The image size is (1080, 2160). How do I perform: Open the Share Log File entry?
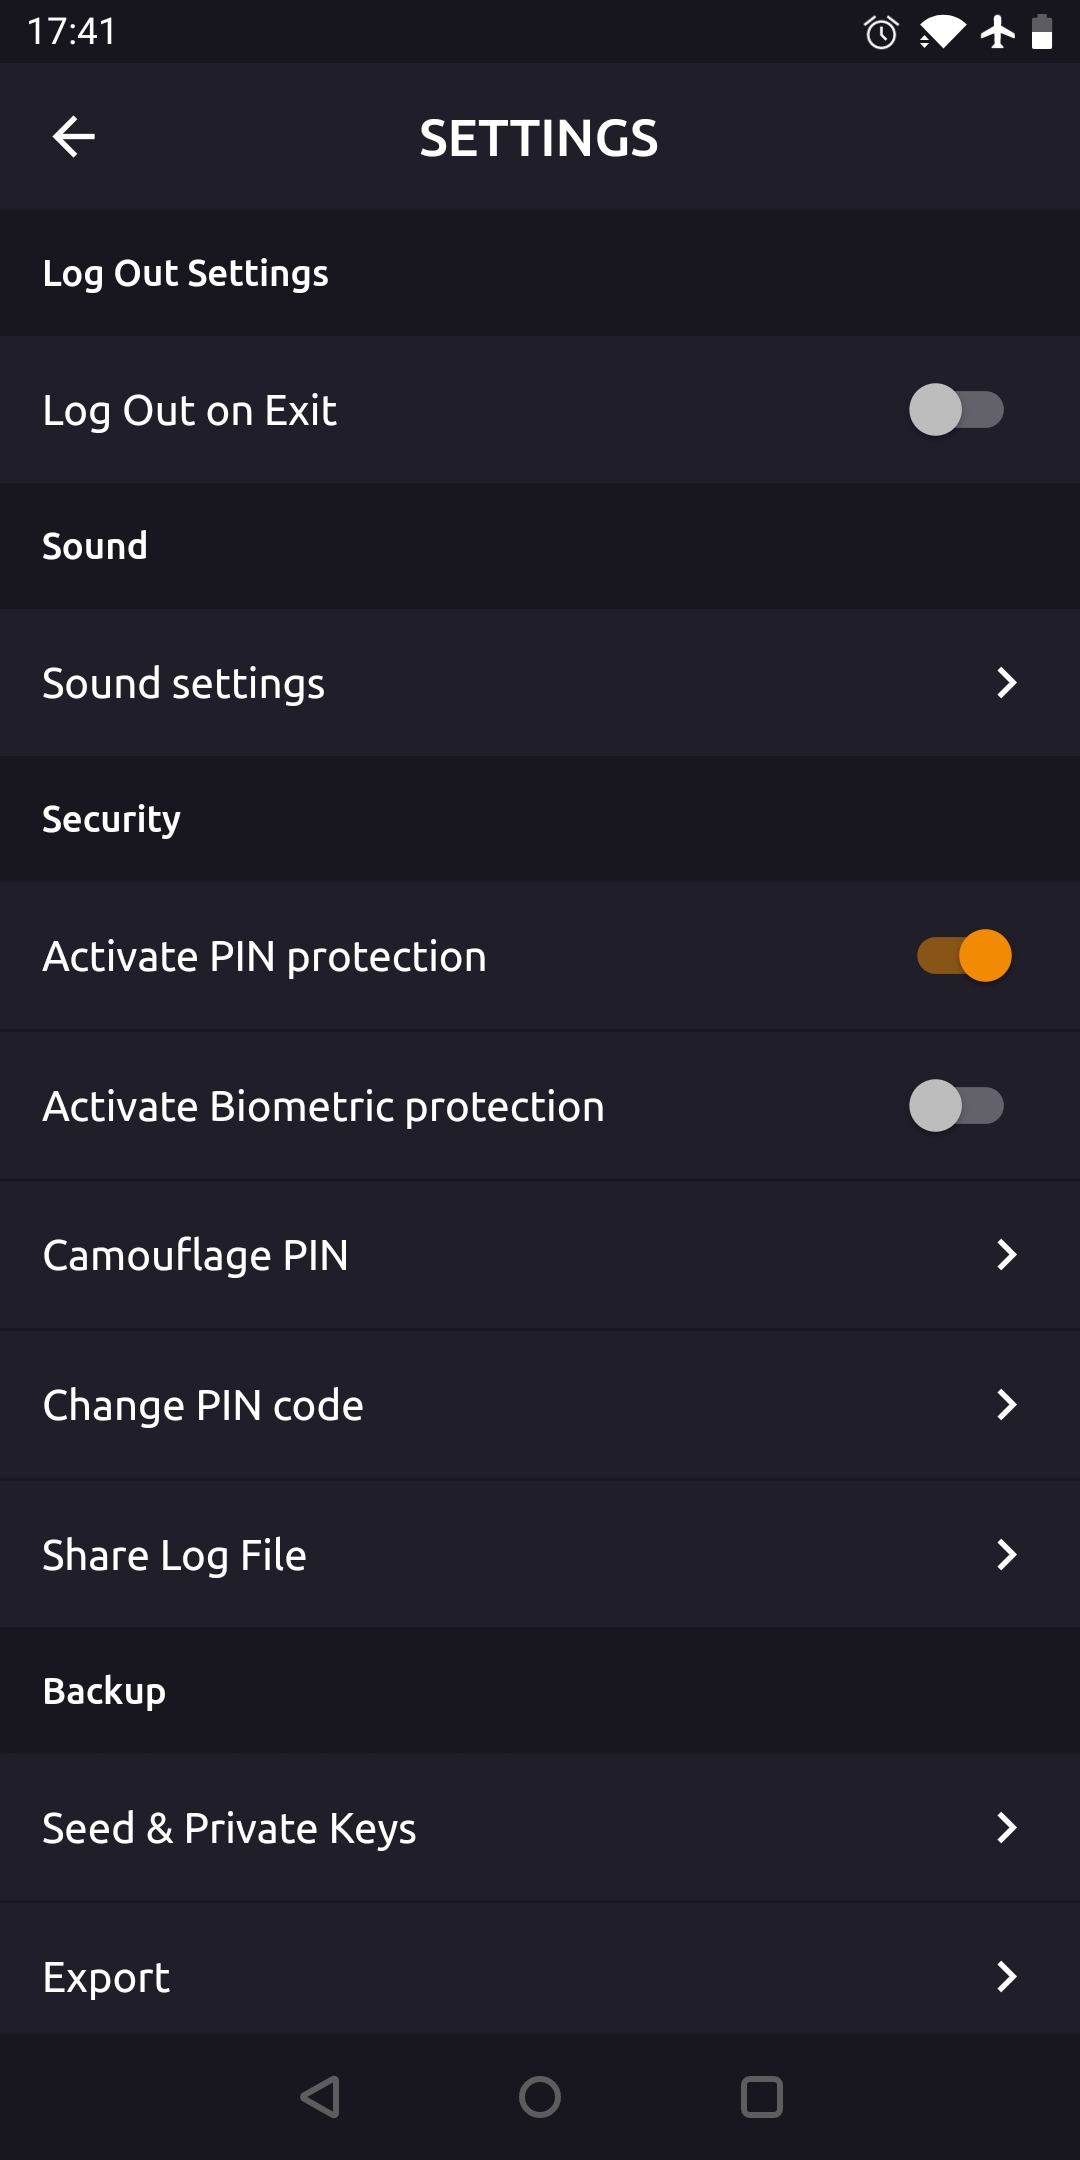tap(175, 1555)
